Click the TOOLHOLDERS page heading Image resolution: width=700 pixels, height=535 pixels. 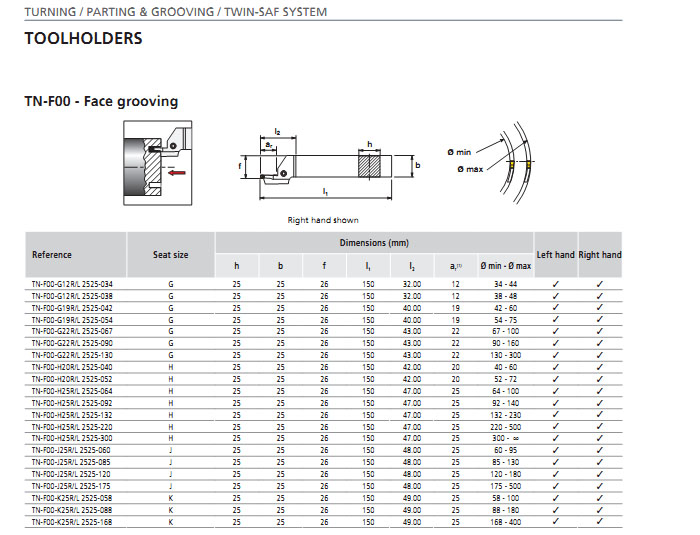pos(83,39)
